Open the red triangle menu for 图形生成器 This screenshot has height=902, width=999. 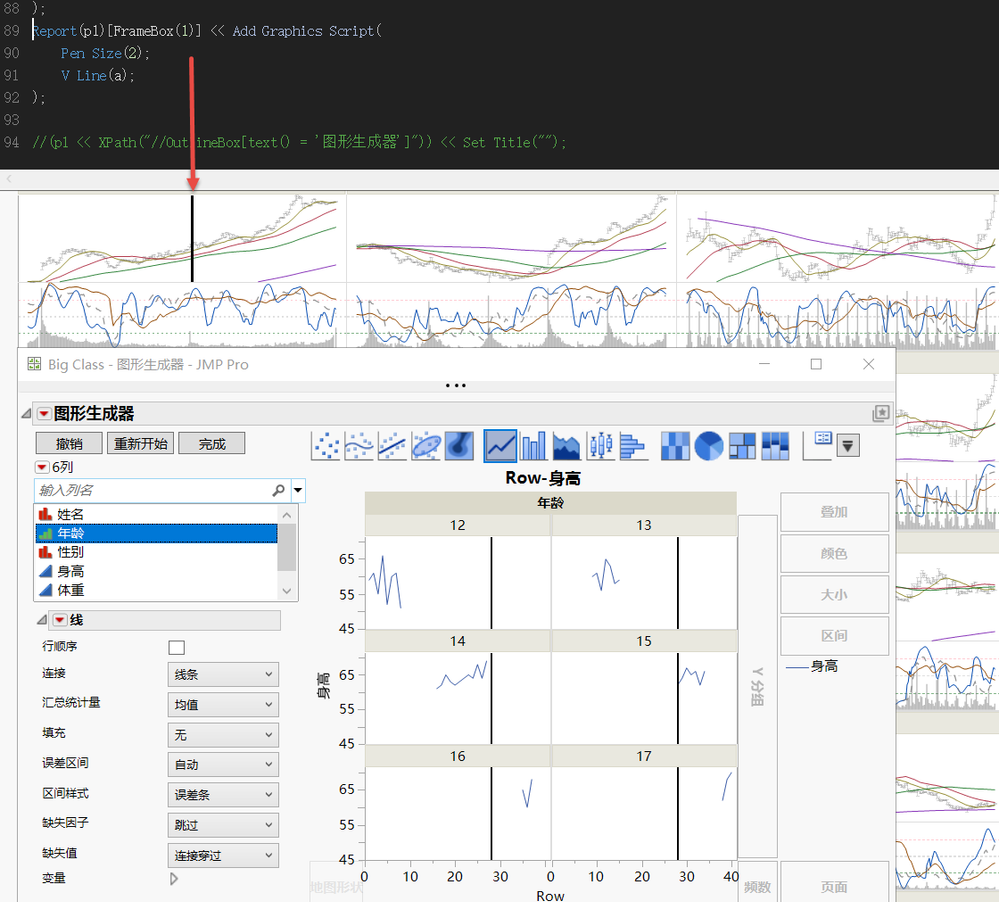(x=44, y=414)
